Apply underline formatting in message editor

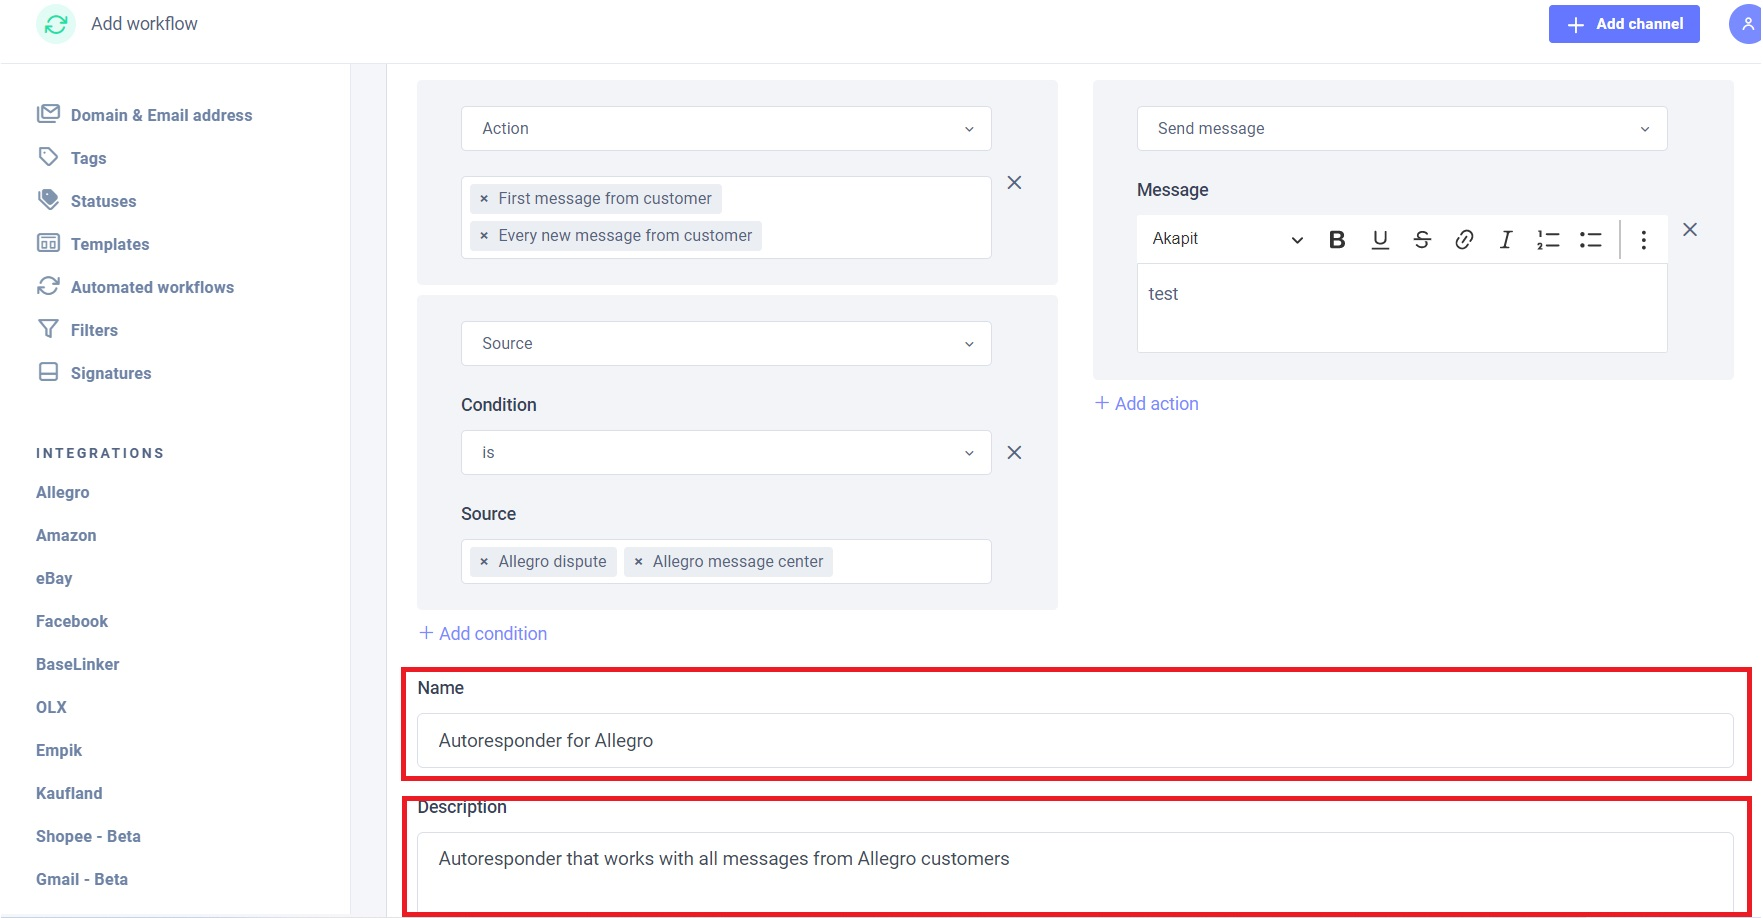pyautogui.click(x=1380, y=240)
